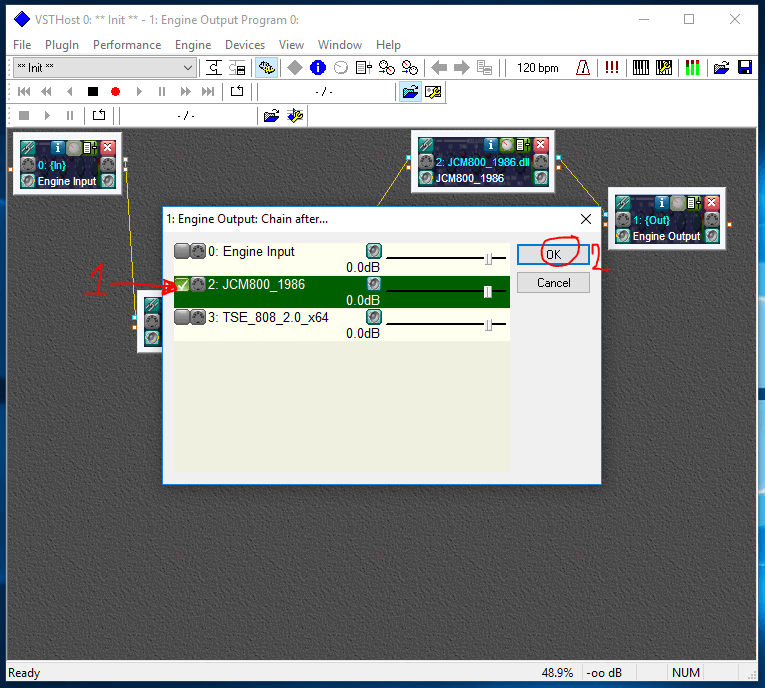
Task: Open the File menu
Action: coord(22,45)
